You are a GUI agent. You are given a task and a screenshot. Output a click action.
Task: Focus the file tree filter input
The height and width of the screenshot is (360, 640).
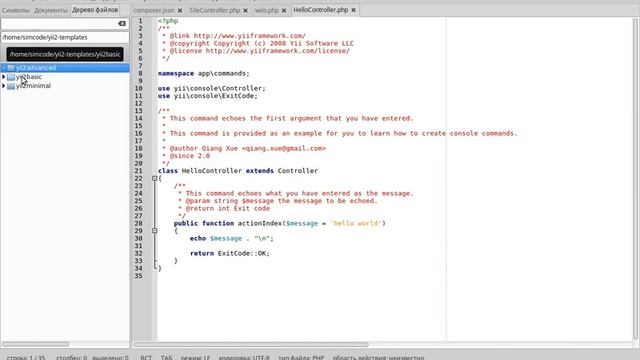point(59,24)
